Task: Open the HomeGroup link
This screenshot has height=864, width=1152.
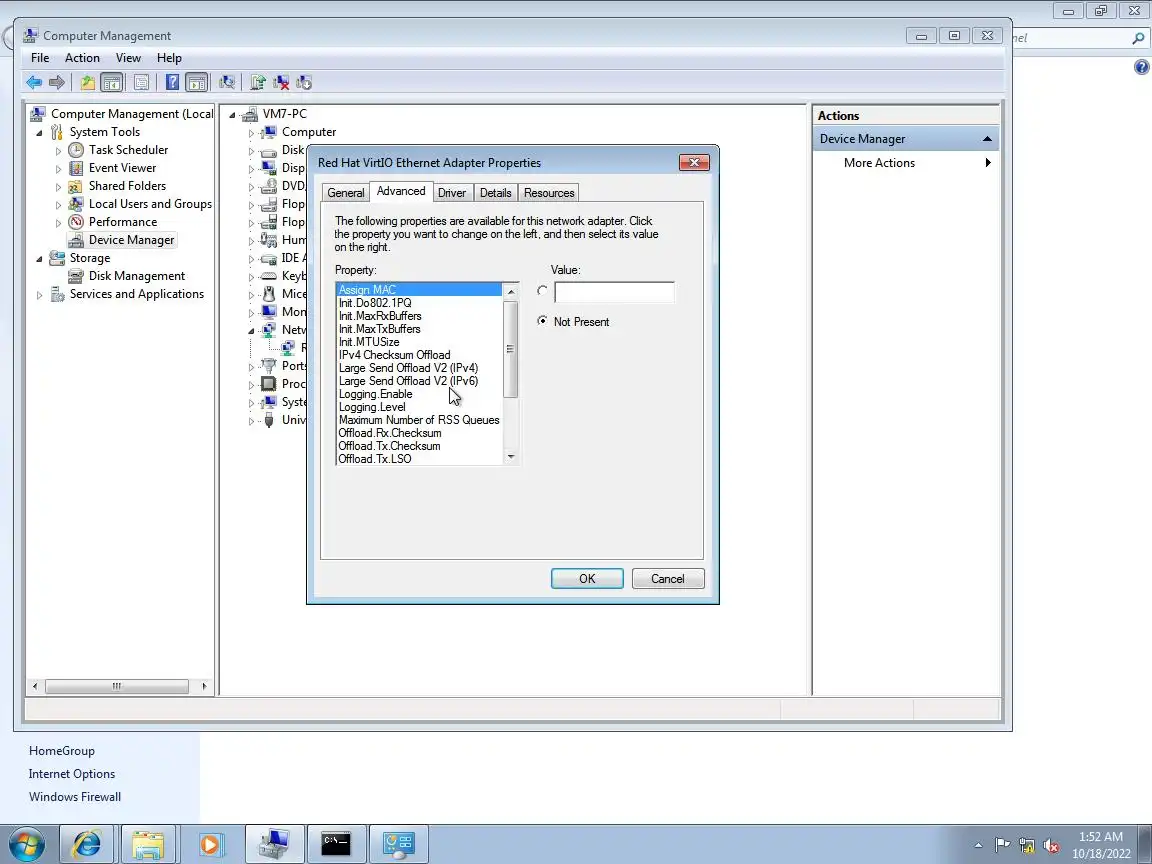Action: pos(62,751)
